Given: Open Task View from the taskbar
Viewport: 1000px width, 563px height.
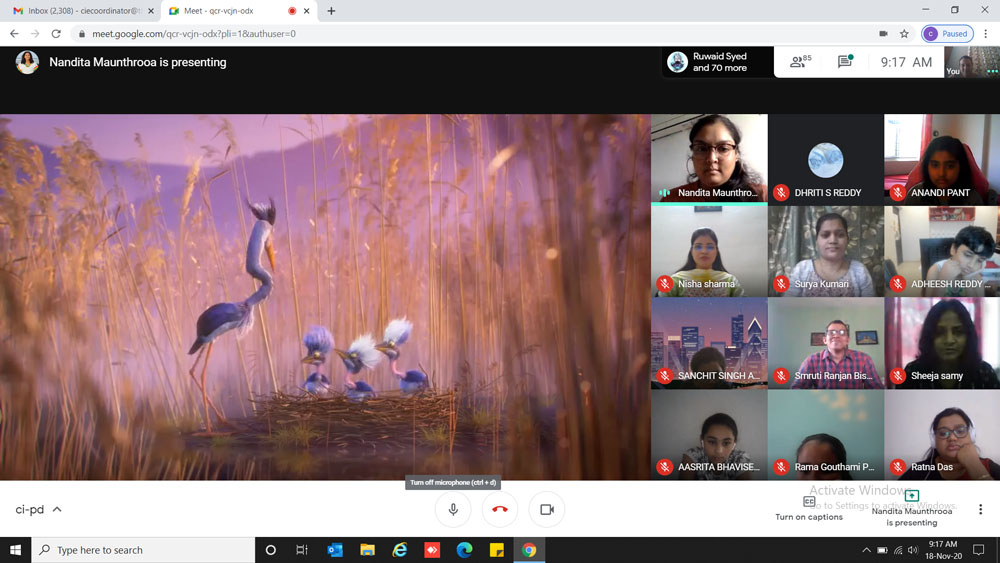Looking at the screenshot, I should point(302,550).
